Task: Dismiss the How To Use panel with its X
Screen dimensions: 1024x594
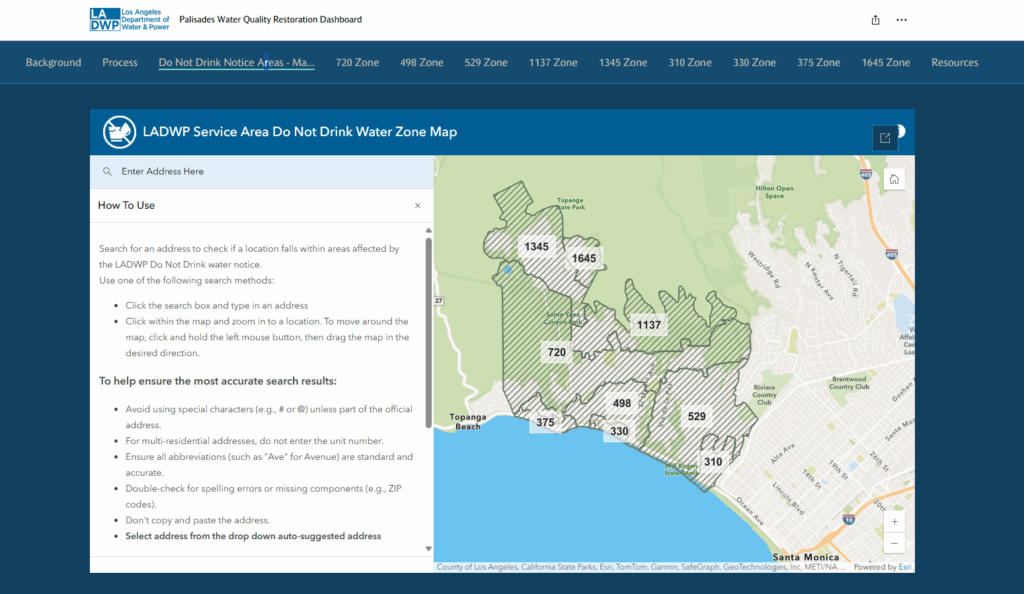Action: (417, 206)
